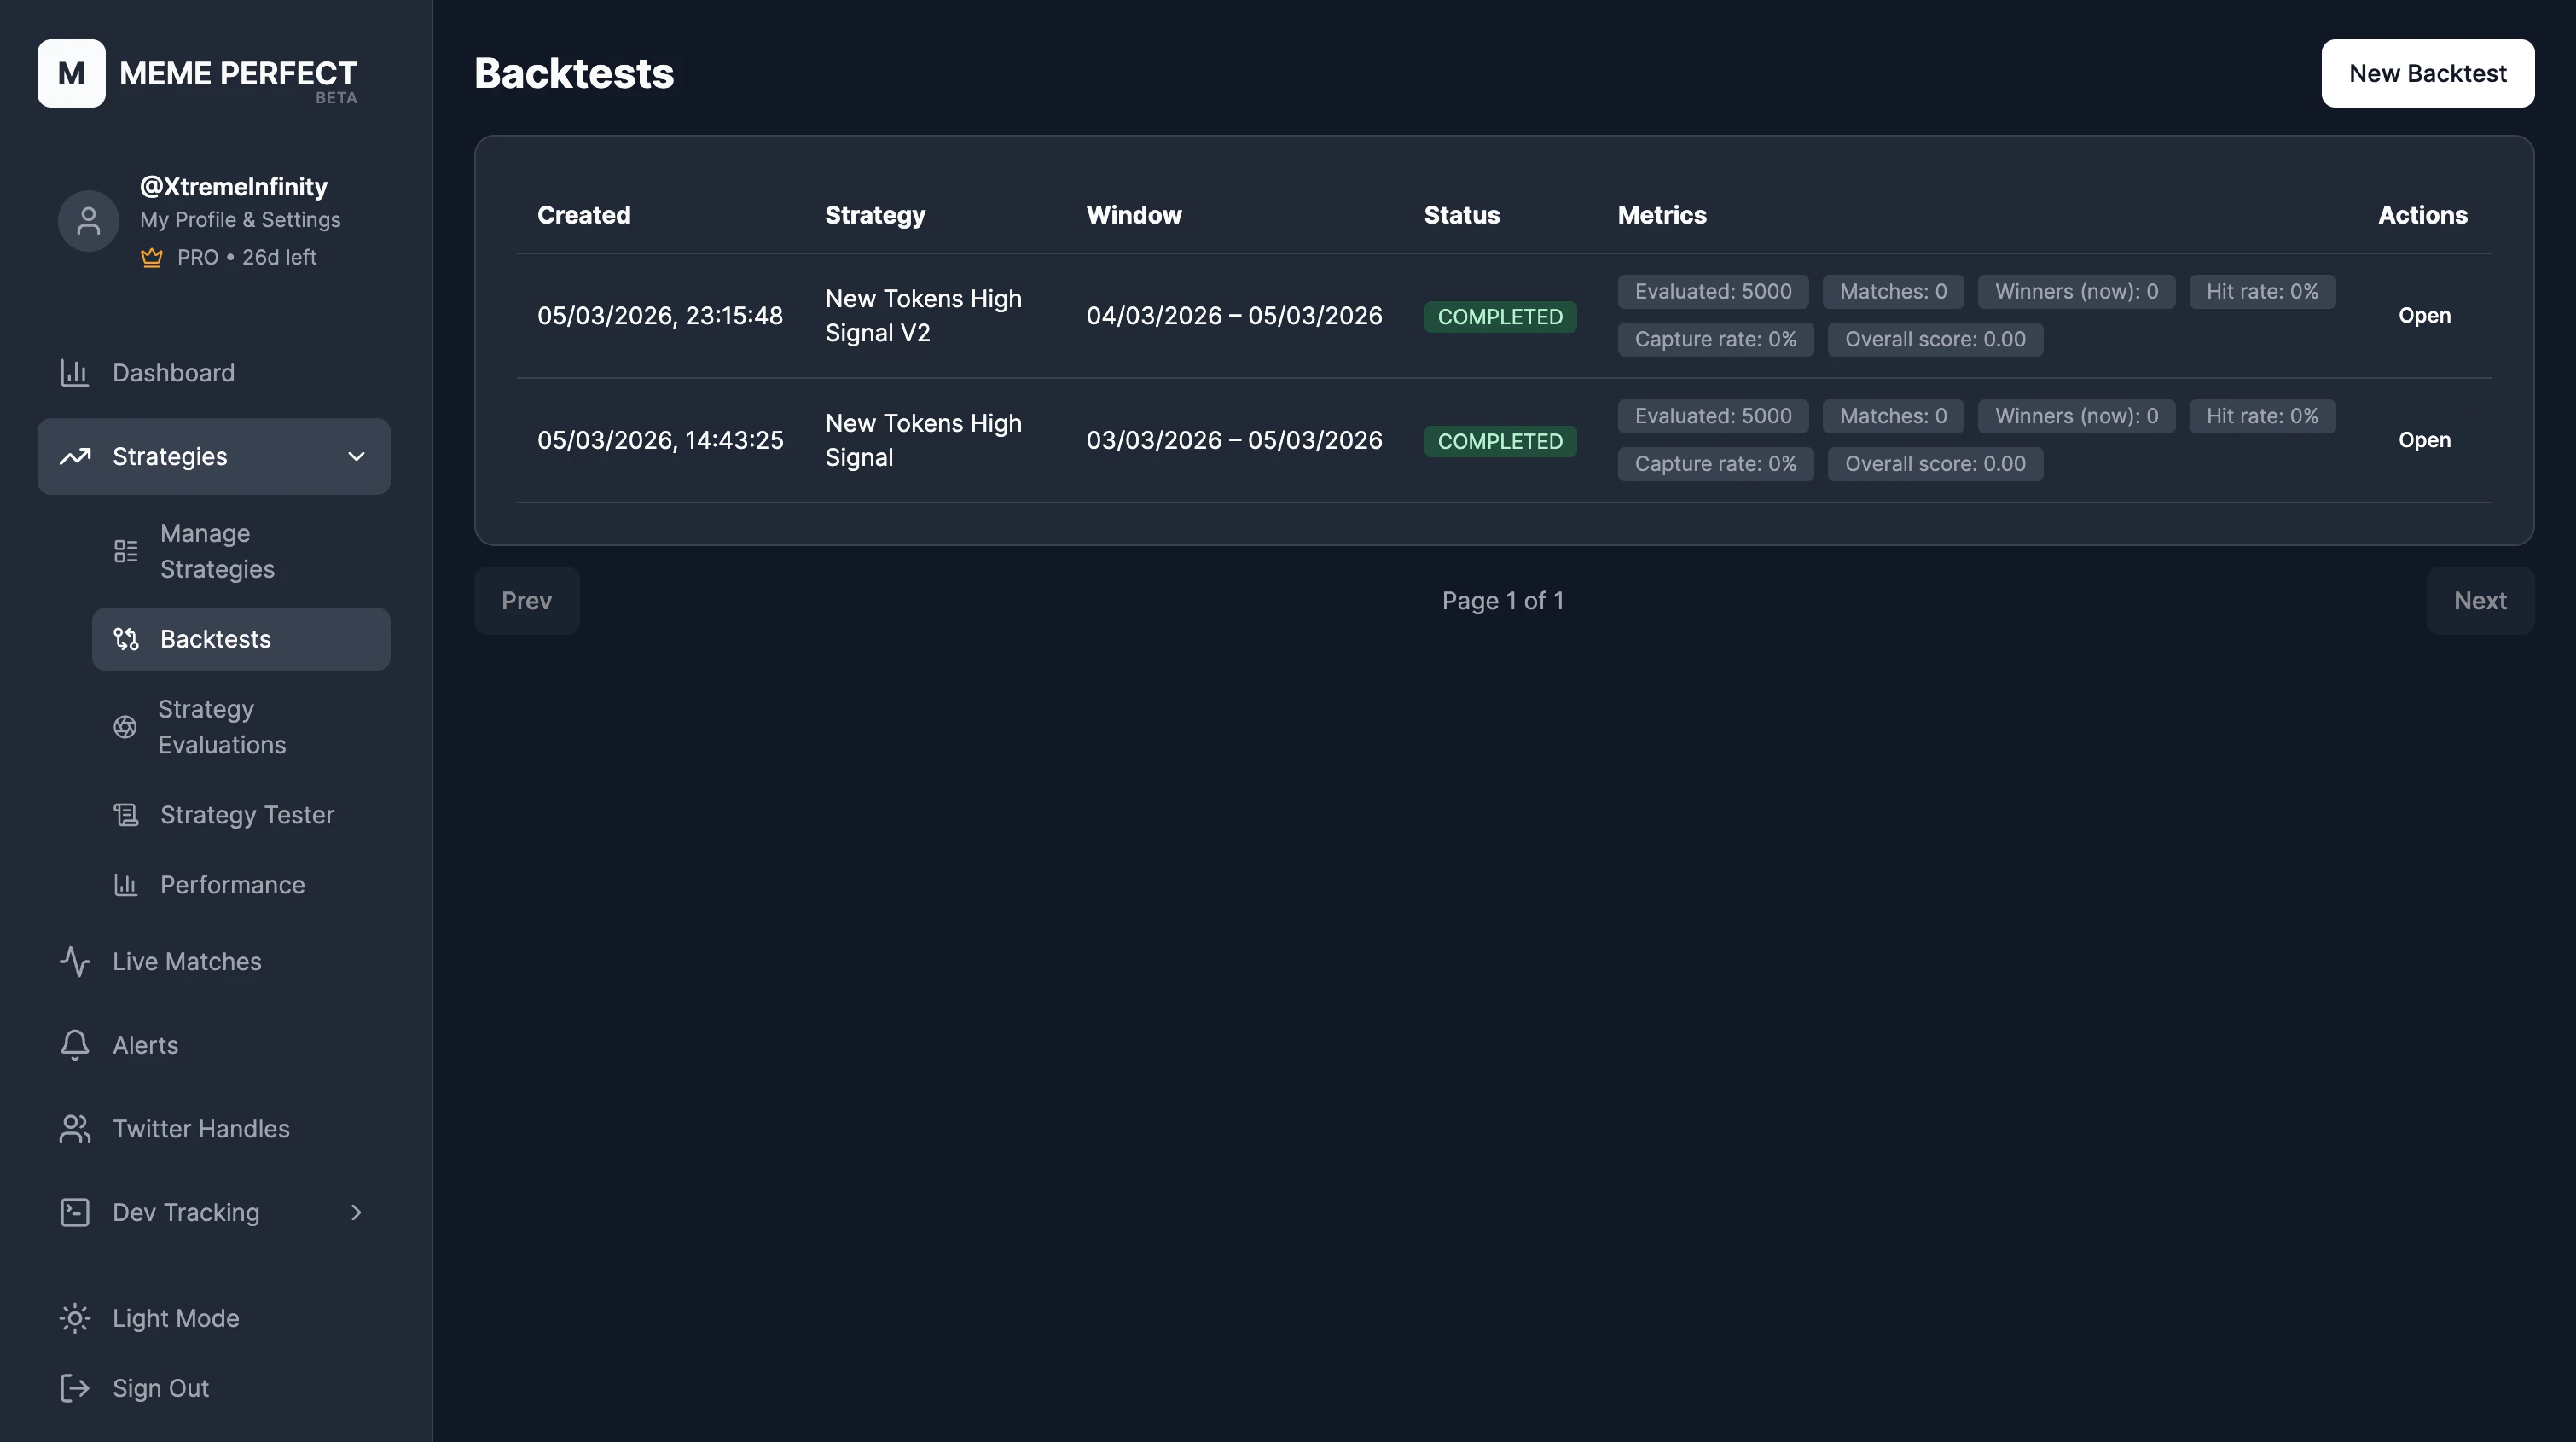Open the New Tokens High Signal V2 backtest
The image size is (2576, 1442).
coord(2424,315)
